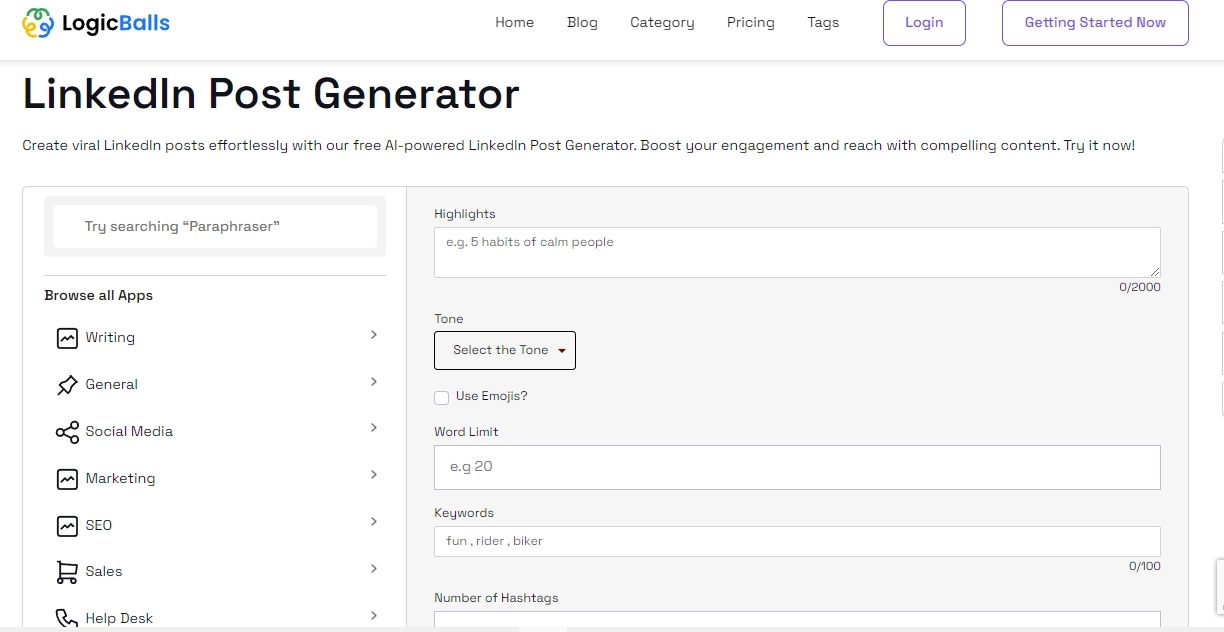Select the SEO category icon
This screenshot has height=632, width=1224.
click(x=66, y=525)
